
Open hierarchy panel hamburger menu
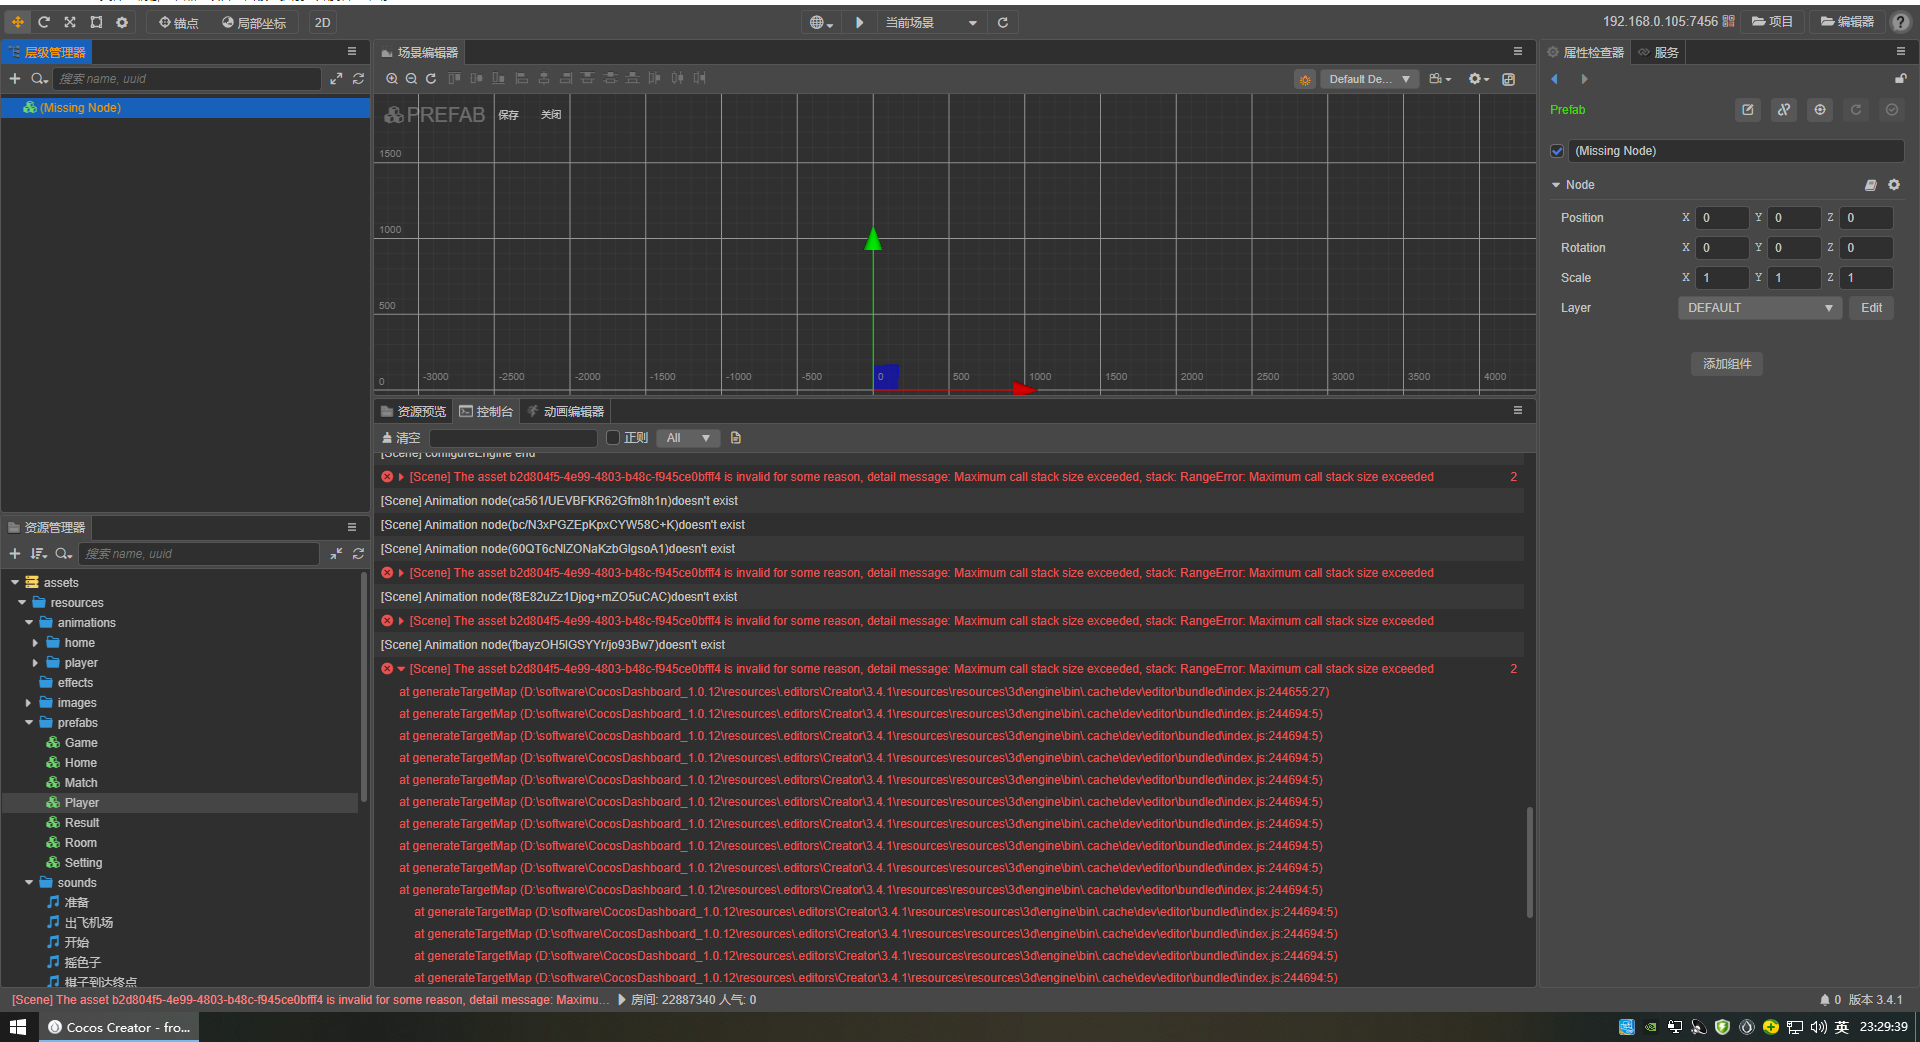point(352,51)
